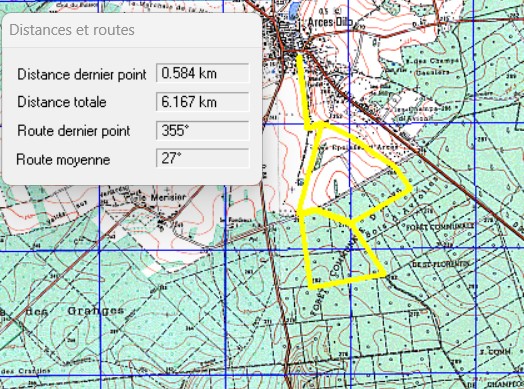Select the yellow route's endpoint at Arces-Dilo
524x389 pixels.
click(299, 56)
